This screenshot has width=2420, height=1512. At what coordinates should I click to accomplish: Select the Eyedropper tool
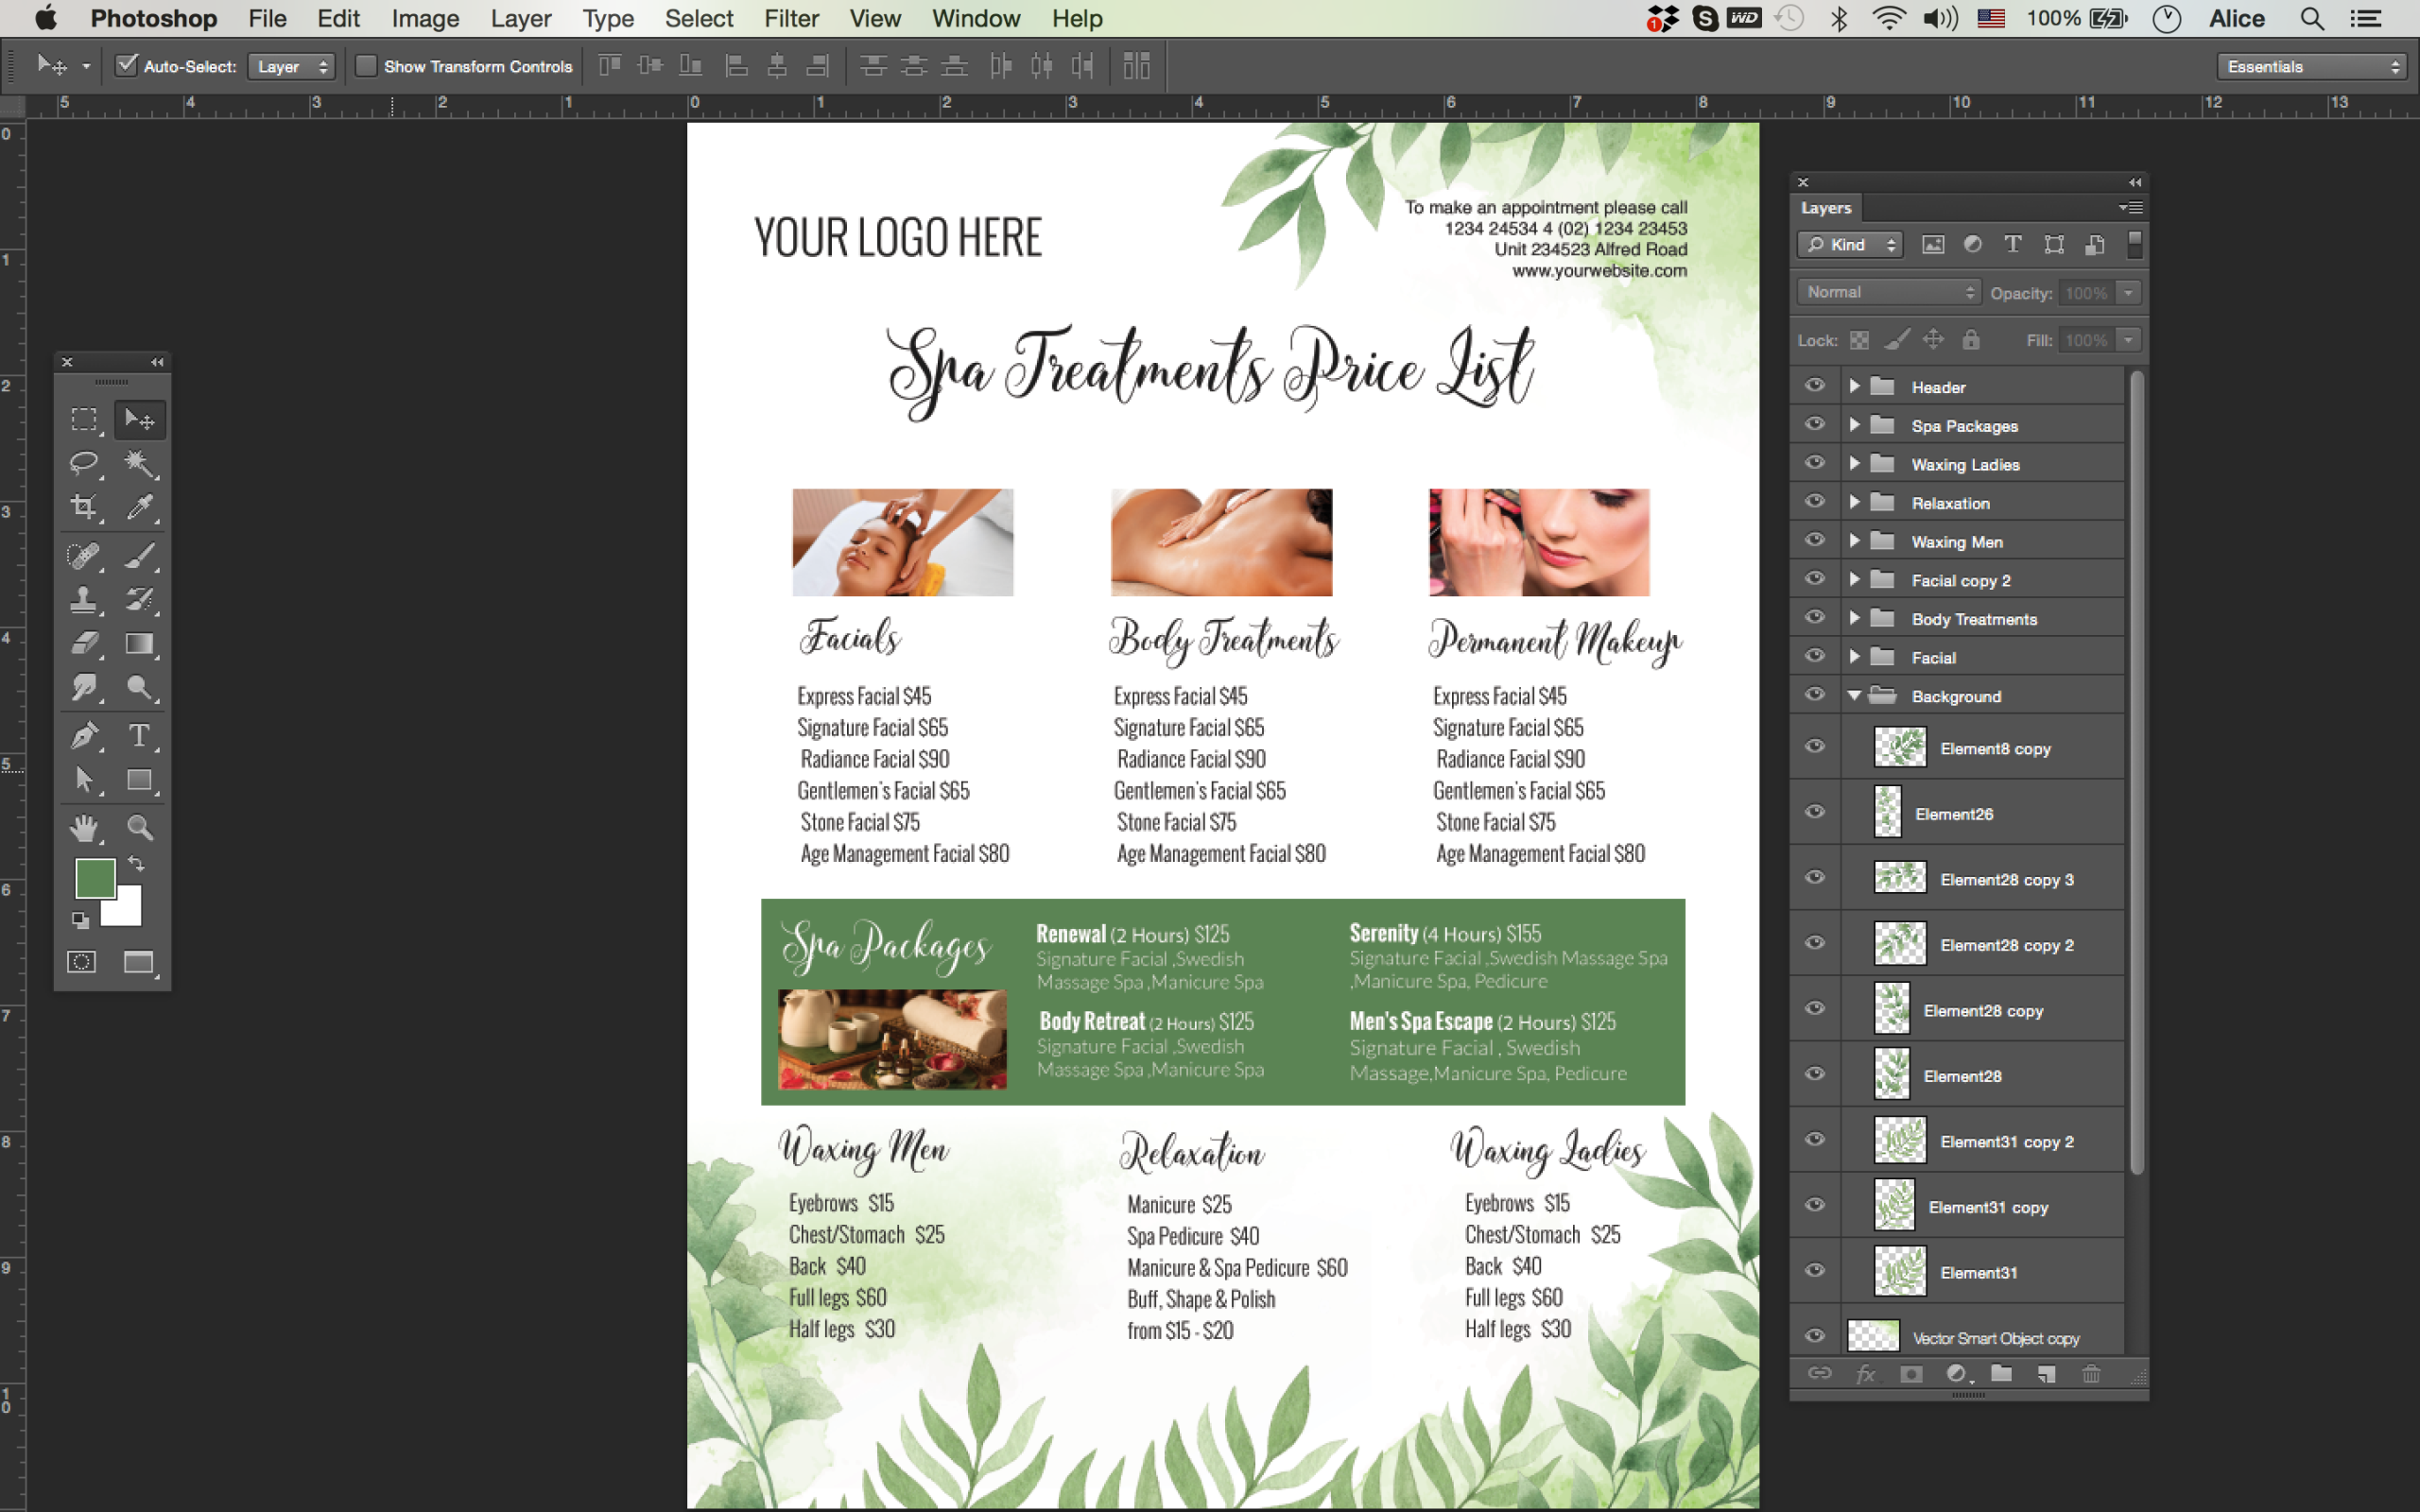click(140, 507)
